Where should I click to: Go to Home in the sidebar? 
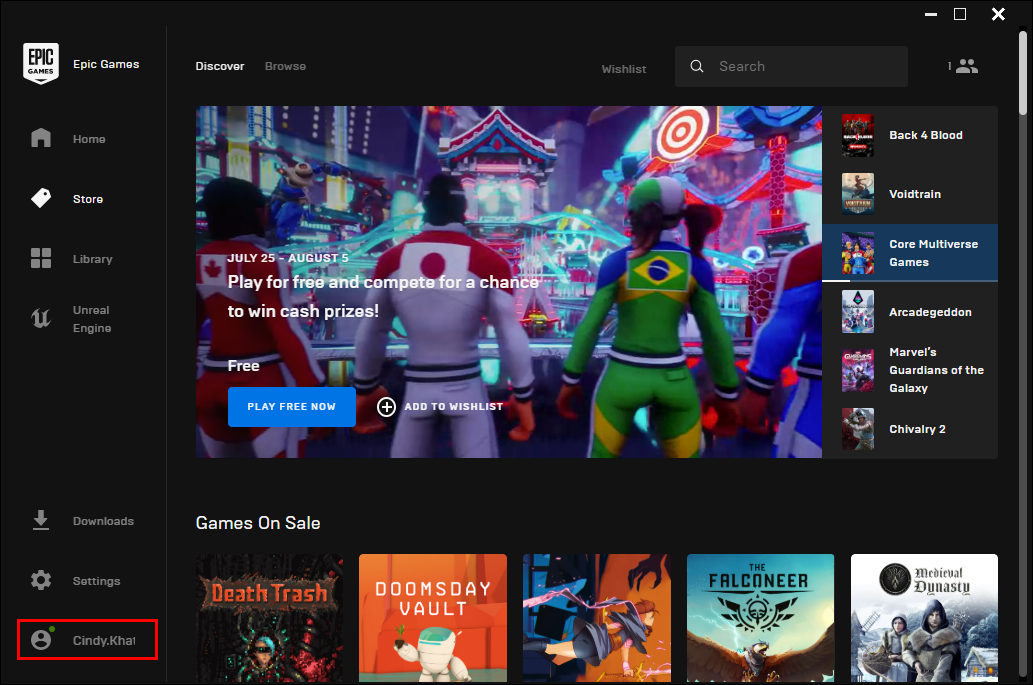[x=89, y=139]
